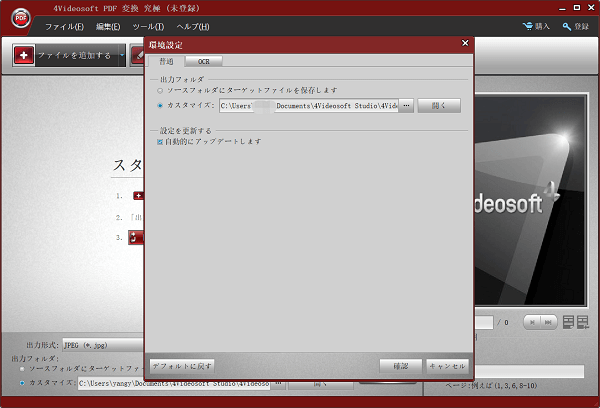Image resolution: width=600 pixels, height=408 pixels.
Task: Click the last page navigation icon
Action: (x=550, y=321)
